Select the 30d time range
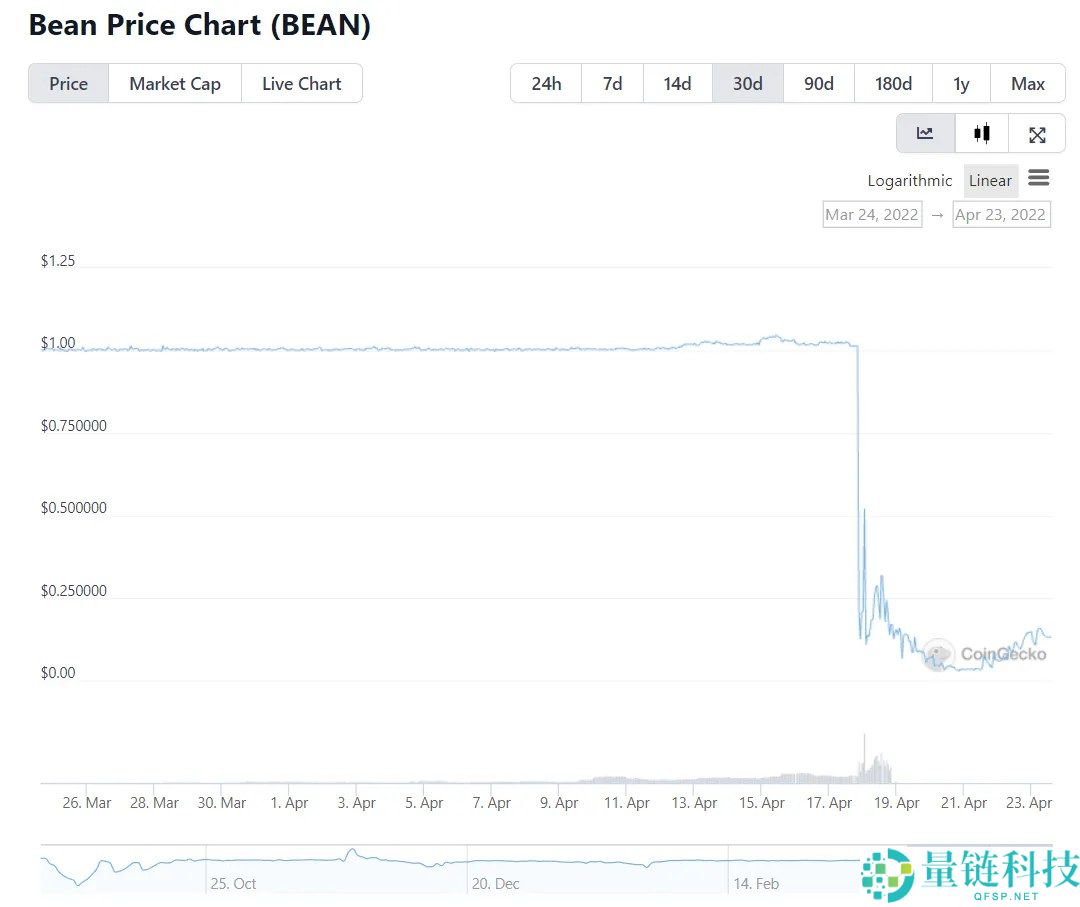 point(748,84)
